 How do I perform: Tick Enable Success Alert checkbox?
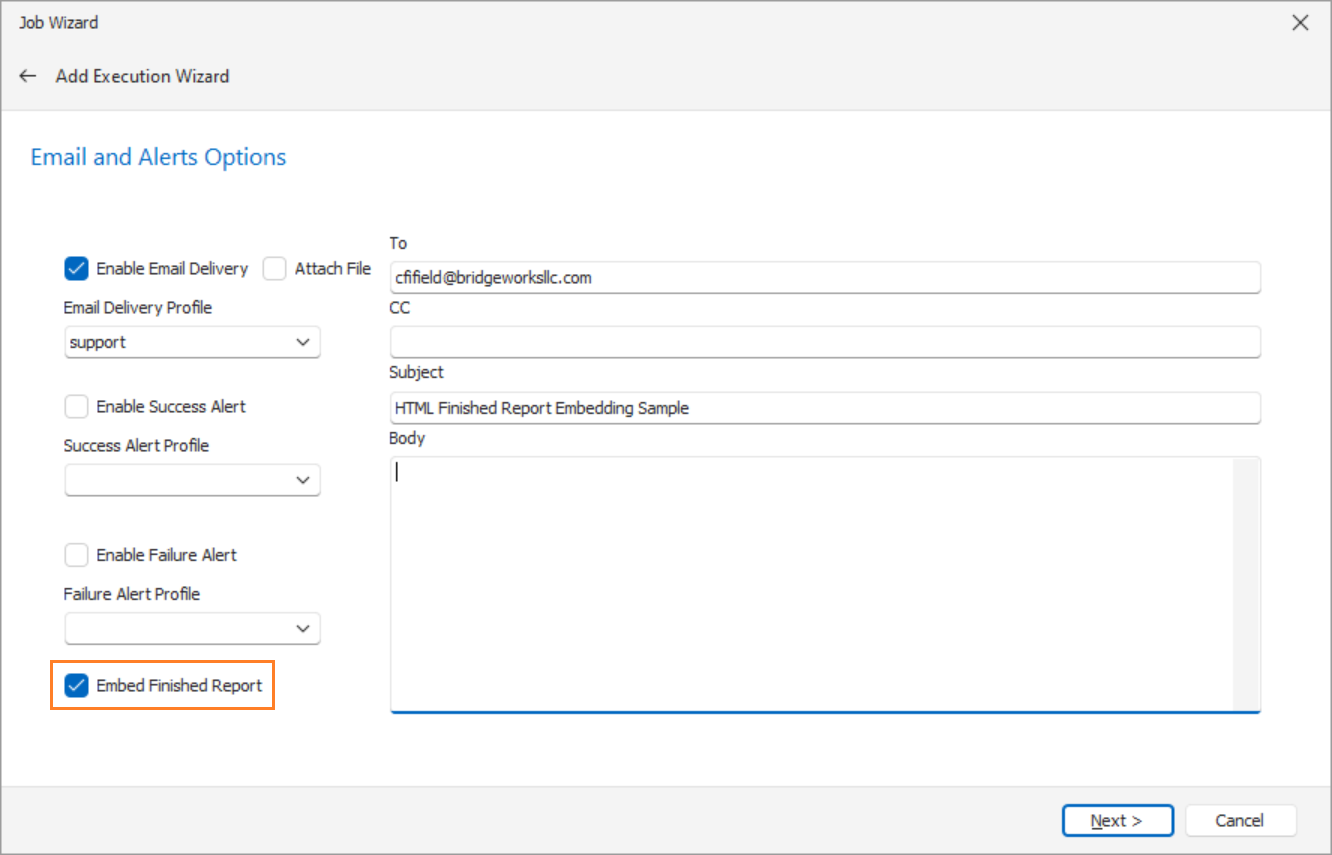tap(76, 406)
